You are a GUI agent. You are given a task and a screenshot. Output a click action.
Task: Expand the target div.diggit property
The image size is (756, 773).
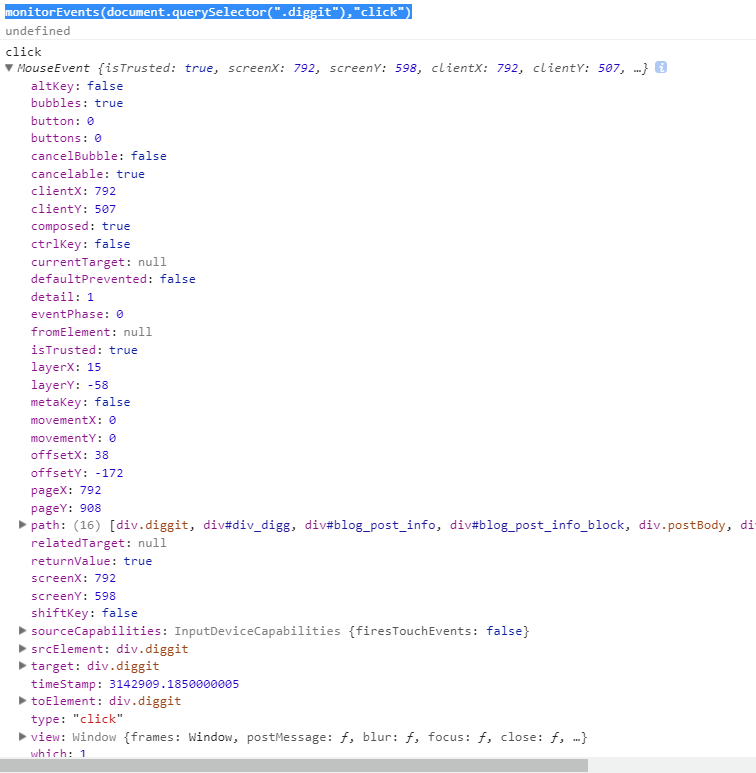(x=22, y=666)
